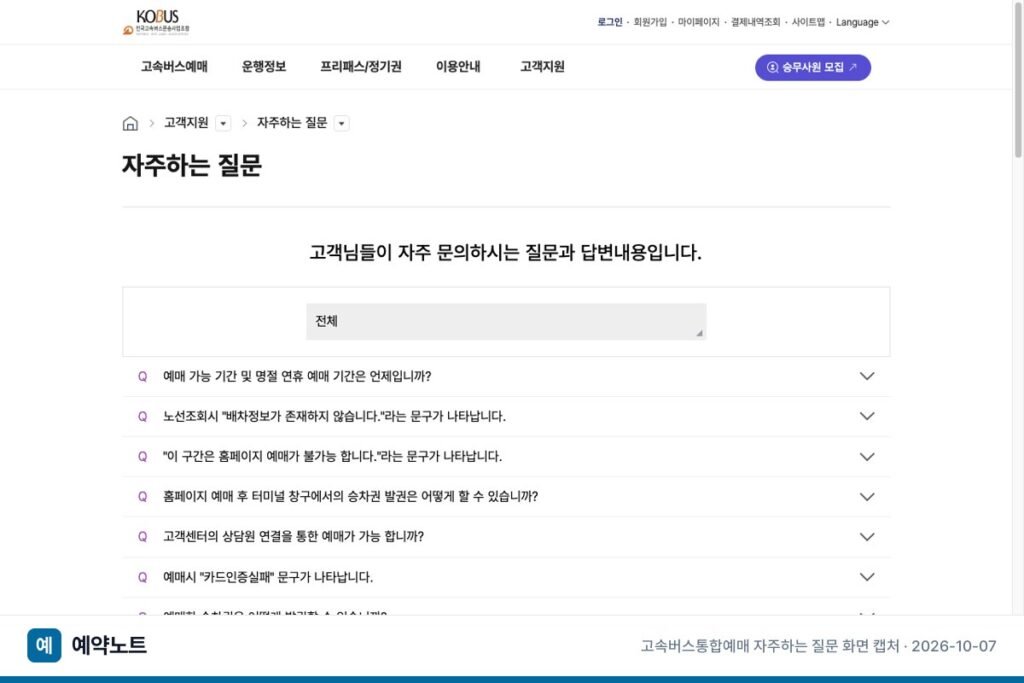The width and height of the screenshot is (1024, 683).
Task: Open the 마이페이지 link
Action: [698, 22]
